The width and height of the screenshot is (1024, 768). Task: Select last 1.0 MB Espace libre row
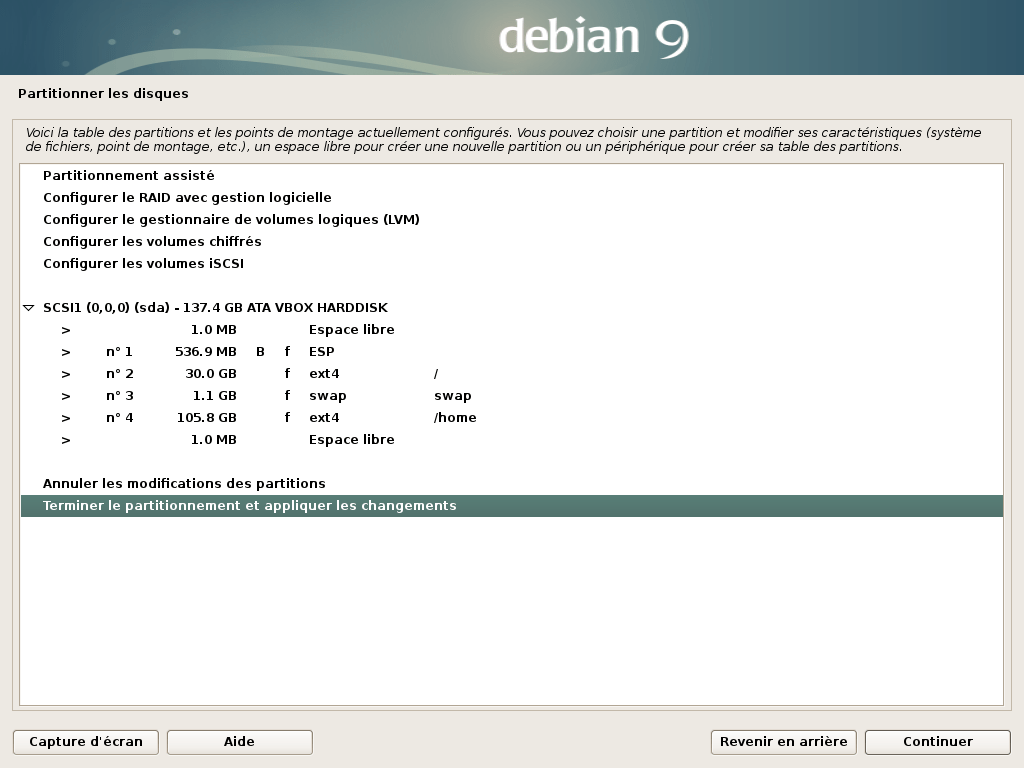512,440
